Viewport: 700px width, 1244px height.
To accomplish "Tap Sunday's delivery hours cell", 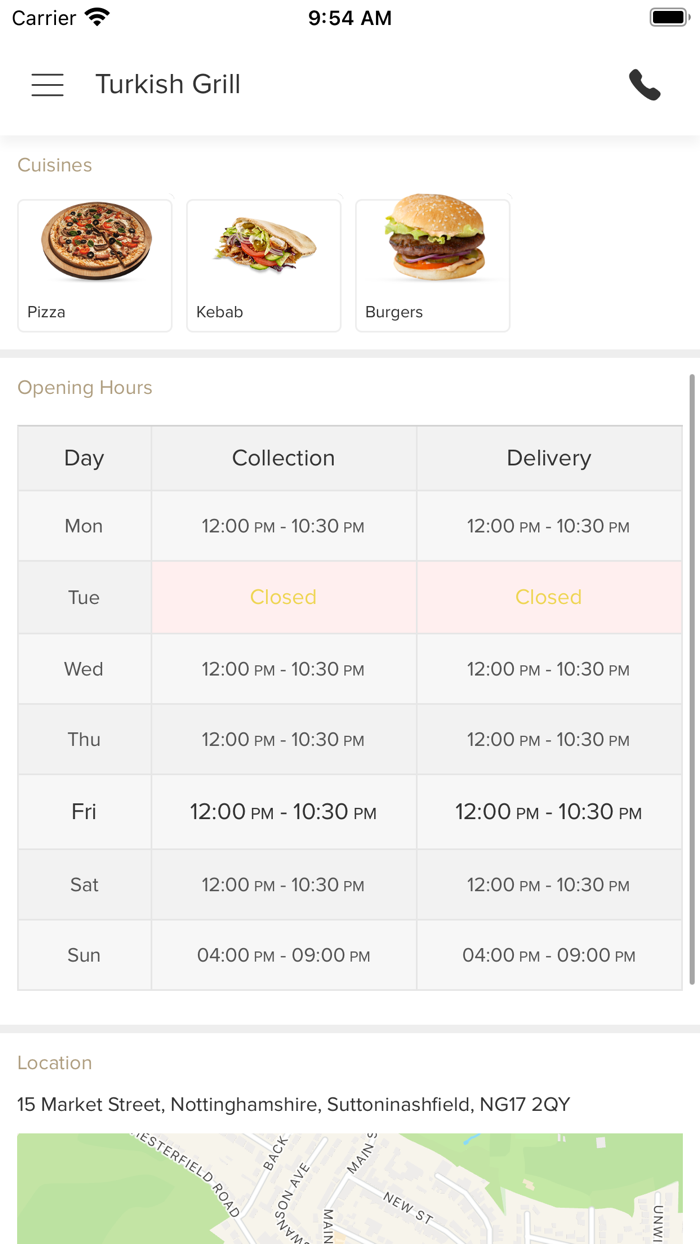I will point(549,955).
